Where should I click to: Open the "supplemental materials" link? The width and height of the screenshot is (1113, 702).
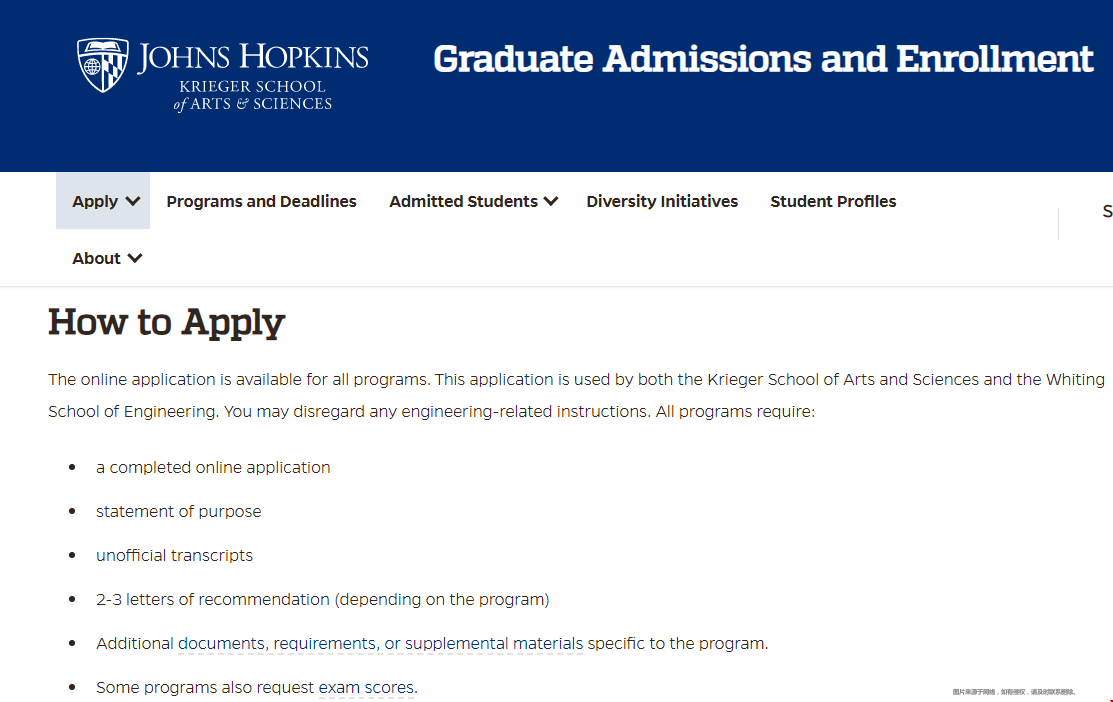(x=494, y=644)
